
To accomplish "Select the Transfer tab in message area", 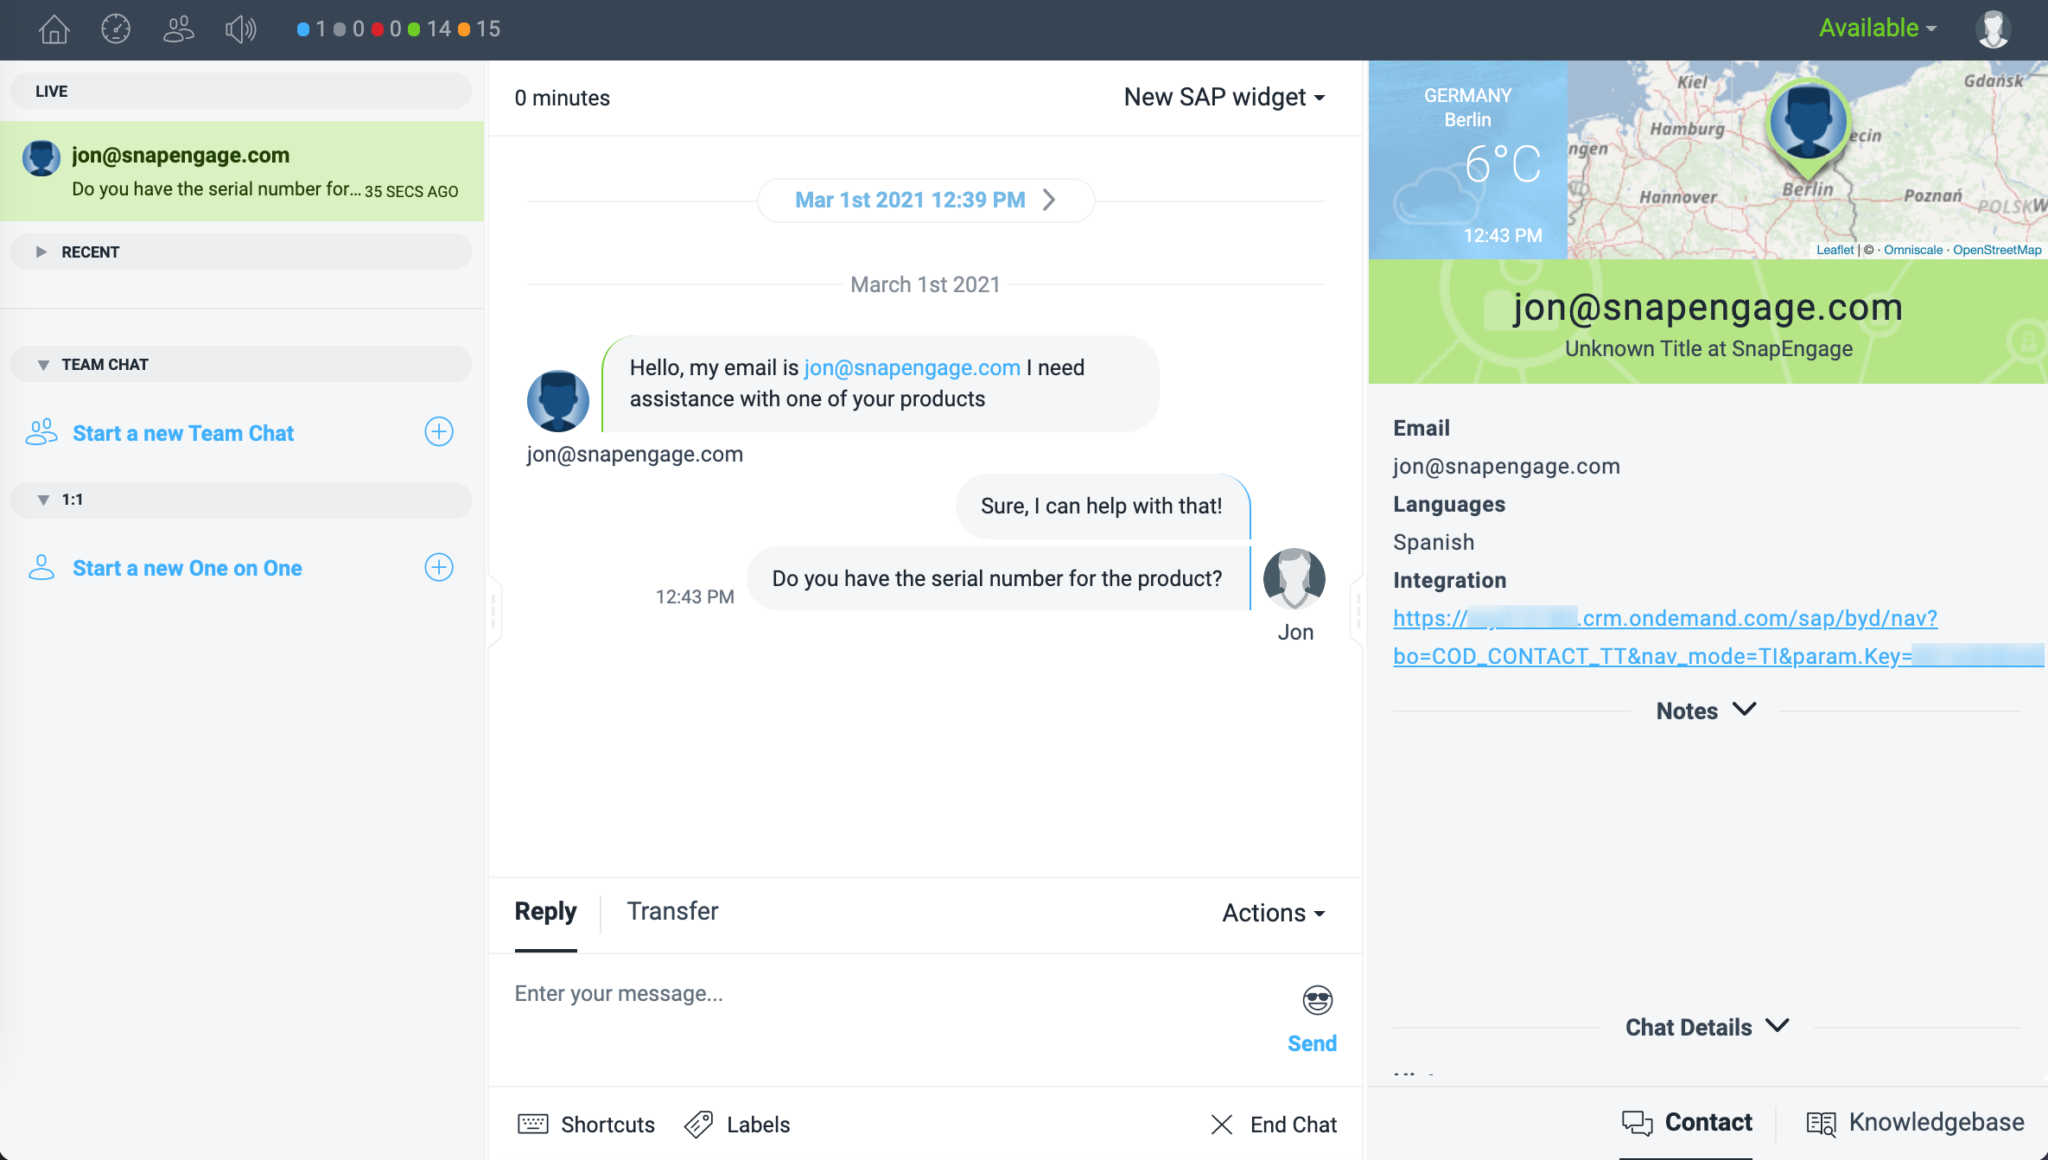I will pos(672,911).
